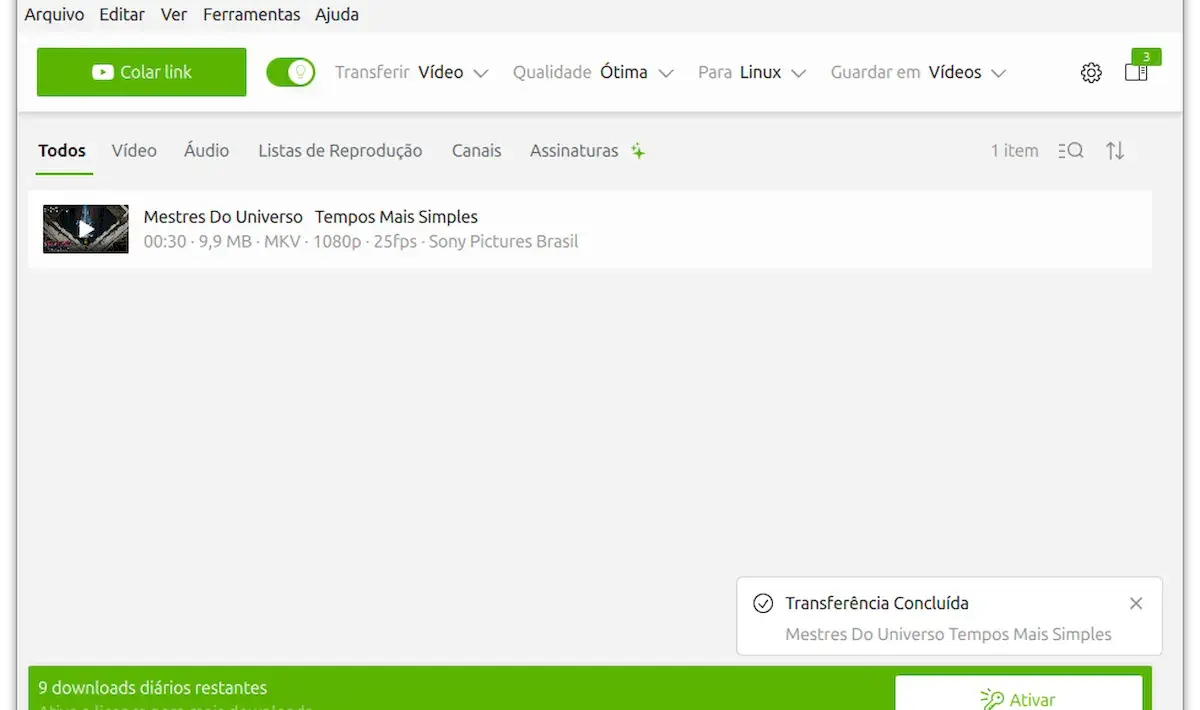The image size is (1200, 710).
Task: Click the 9 downloads diários restantes text
Action: click(x=153, y=688)
